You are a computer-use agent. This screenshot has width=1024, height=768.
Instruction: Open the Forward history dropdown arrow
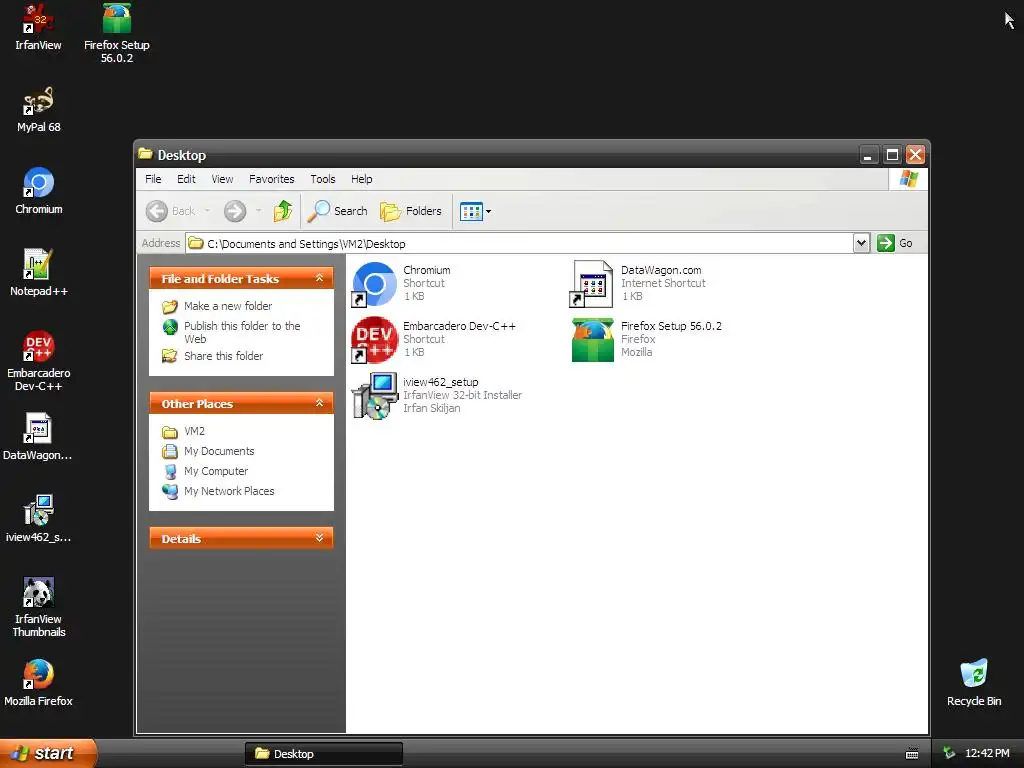259,211
